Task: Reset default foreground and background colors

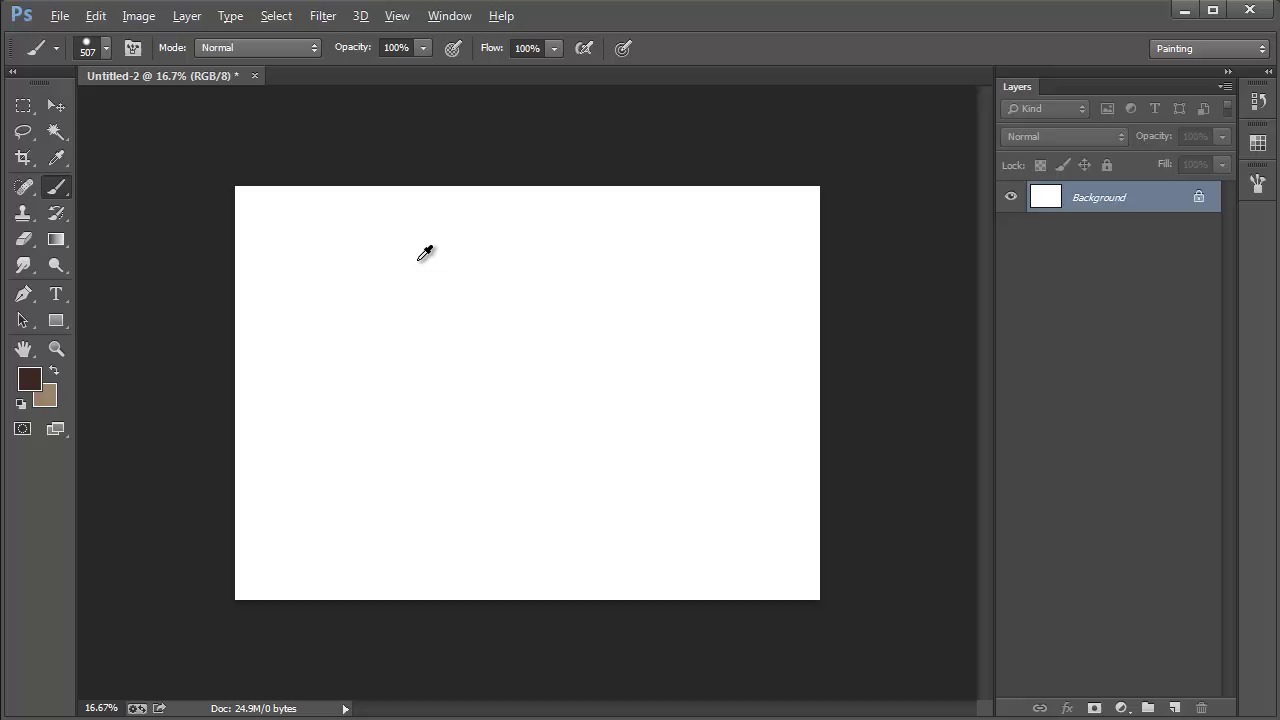Action: [x=21, y=404]
